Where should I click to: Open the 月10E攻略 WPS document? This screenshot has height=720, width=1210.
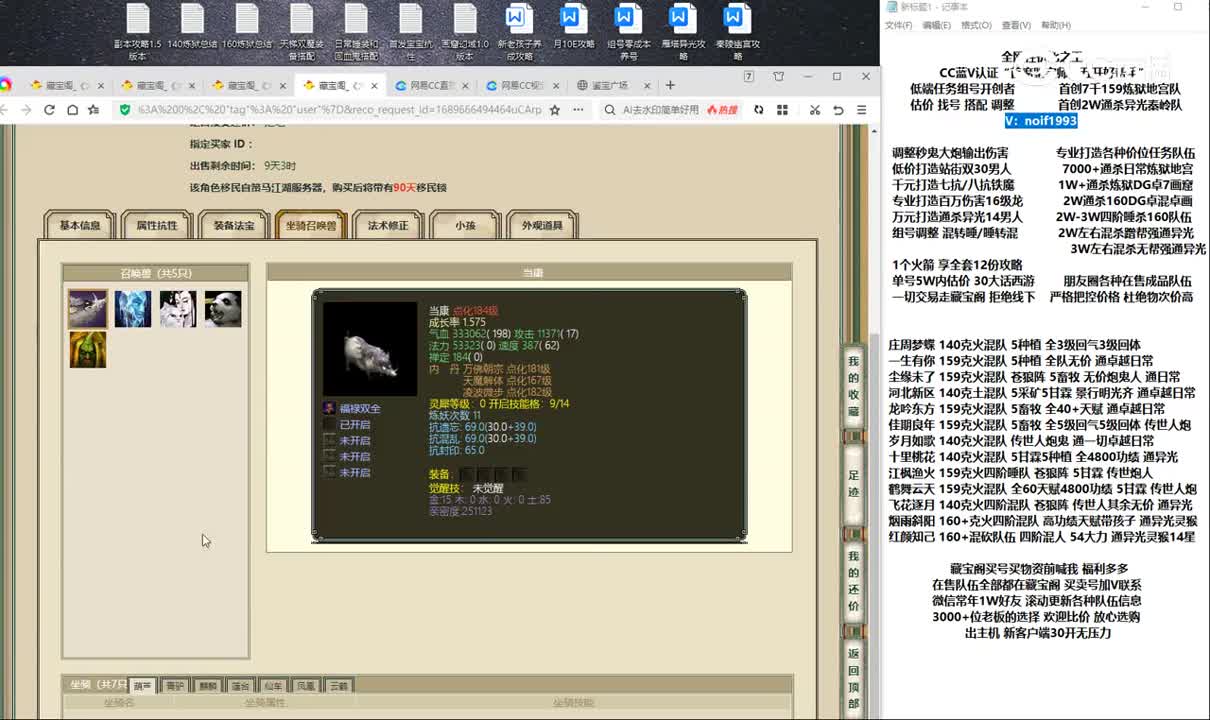[573, 26]
